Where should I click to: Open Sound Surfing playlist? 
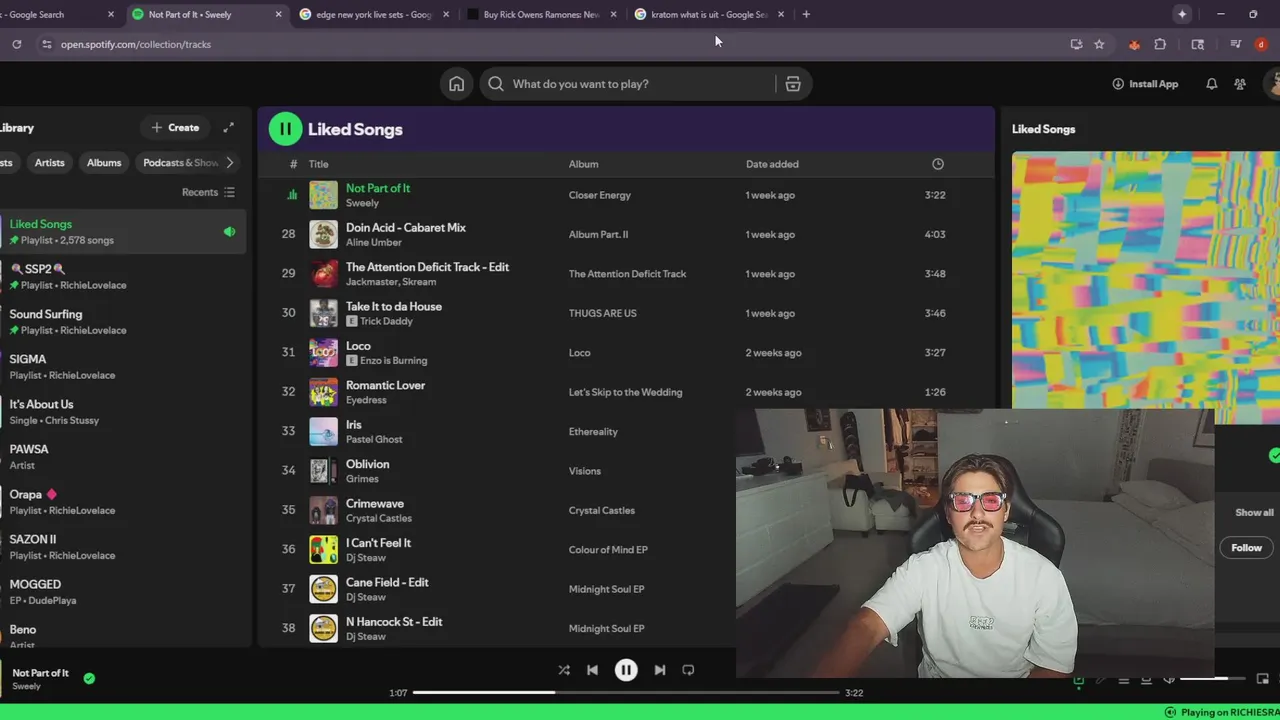(122, 322)
